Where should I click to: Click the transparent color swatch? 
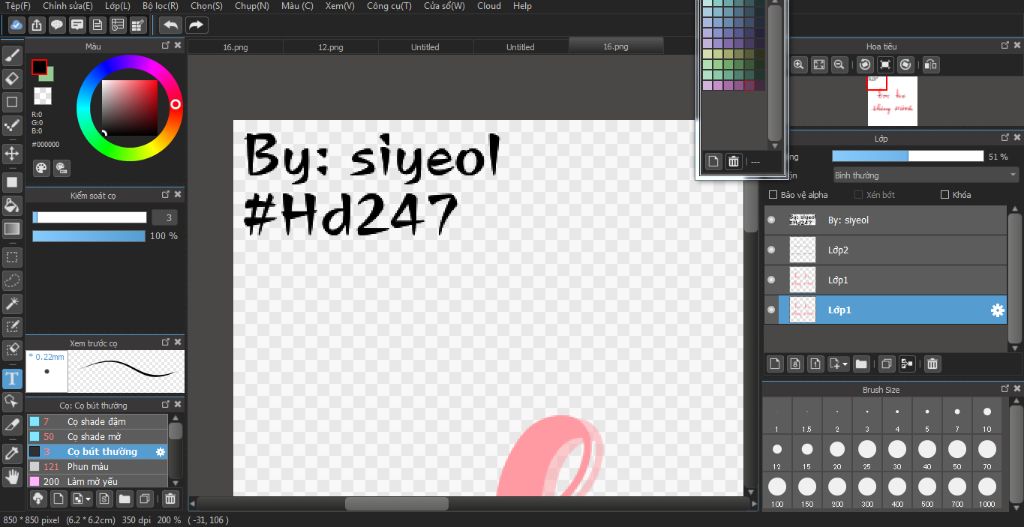click(42, 96)
